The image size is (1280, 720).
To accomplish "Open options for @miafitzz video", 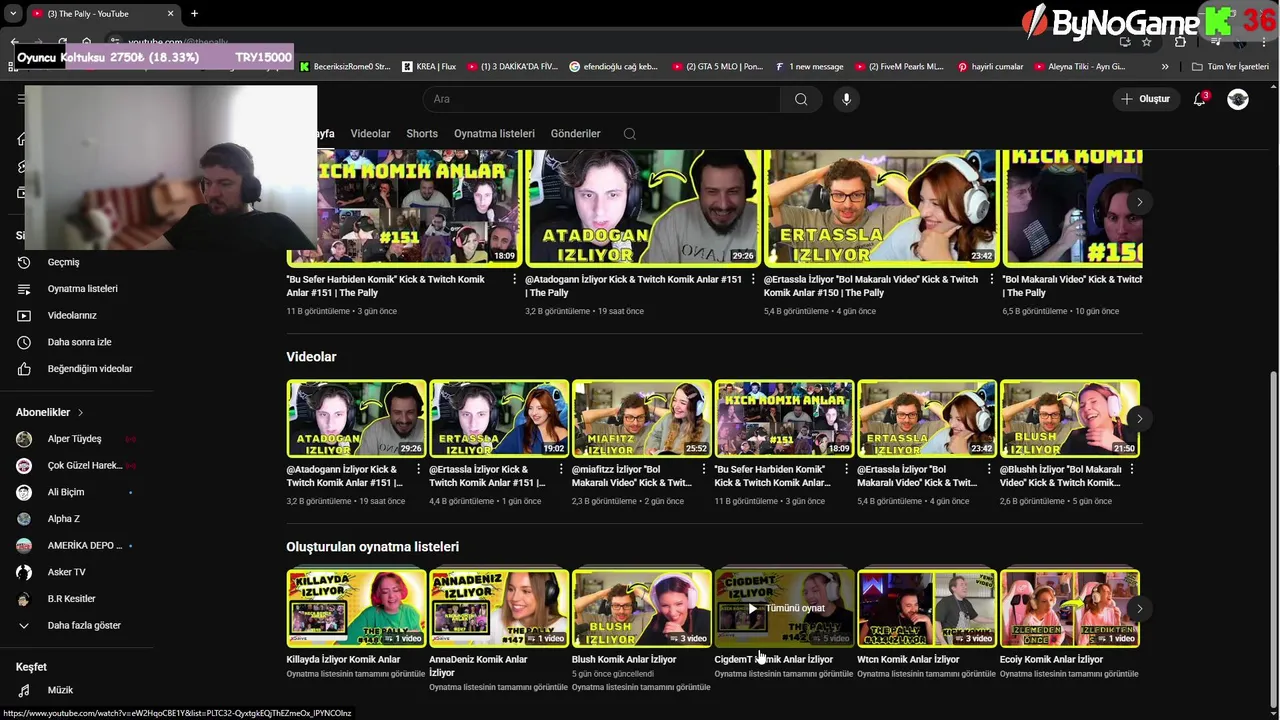I will 703,470.
